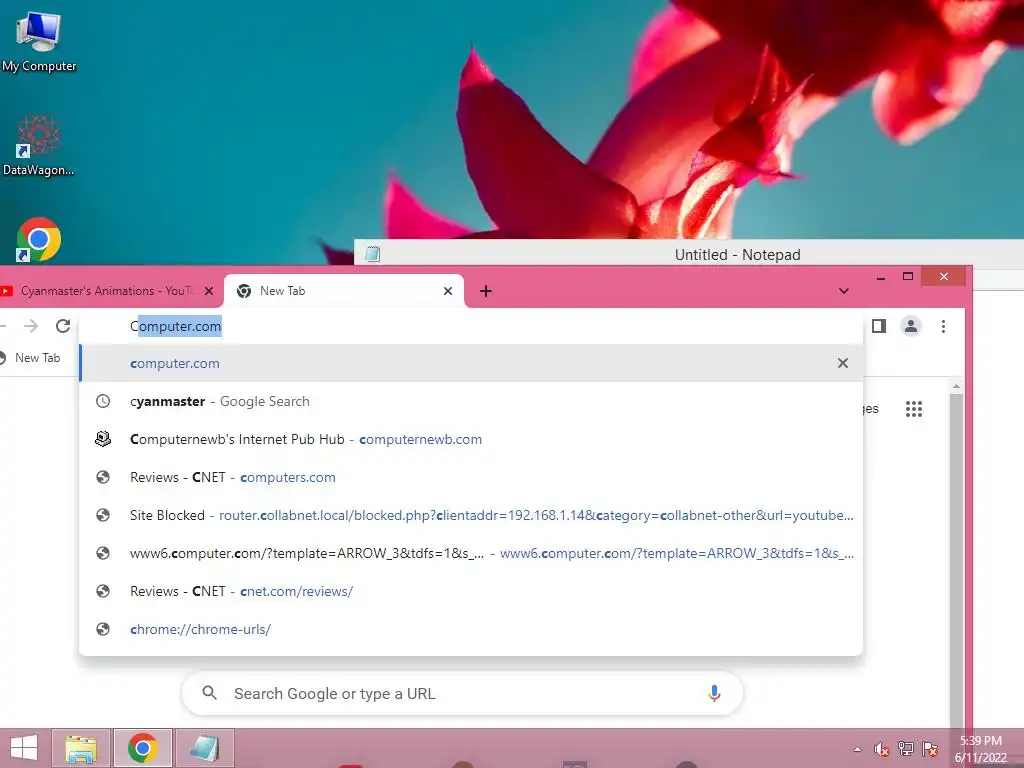
Task: Select Reviews - CNET computers.com suggestion
Action: [x=471, y=477]
